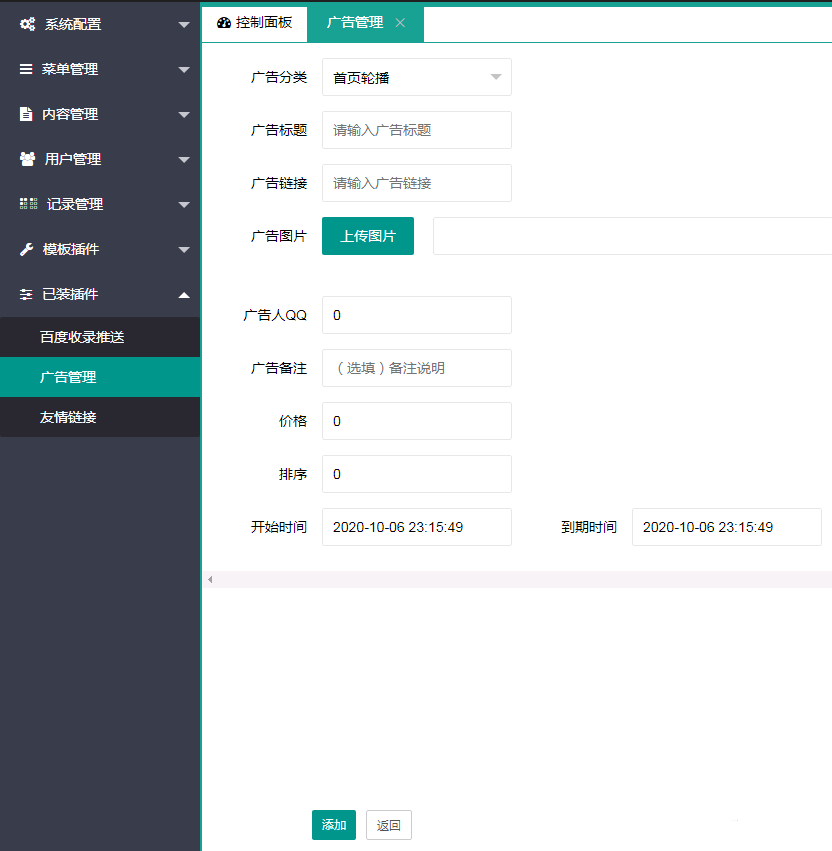This screenshot has height=851, width=832.
Task: Click the wrench icon beside 模板插件
Action: pos(27,249)
